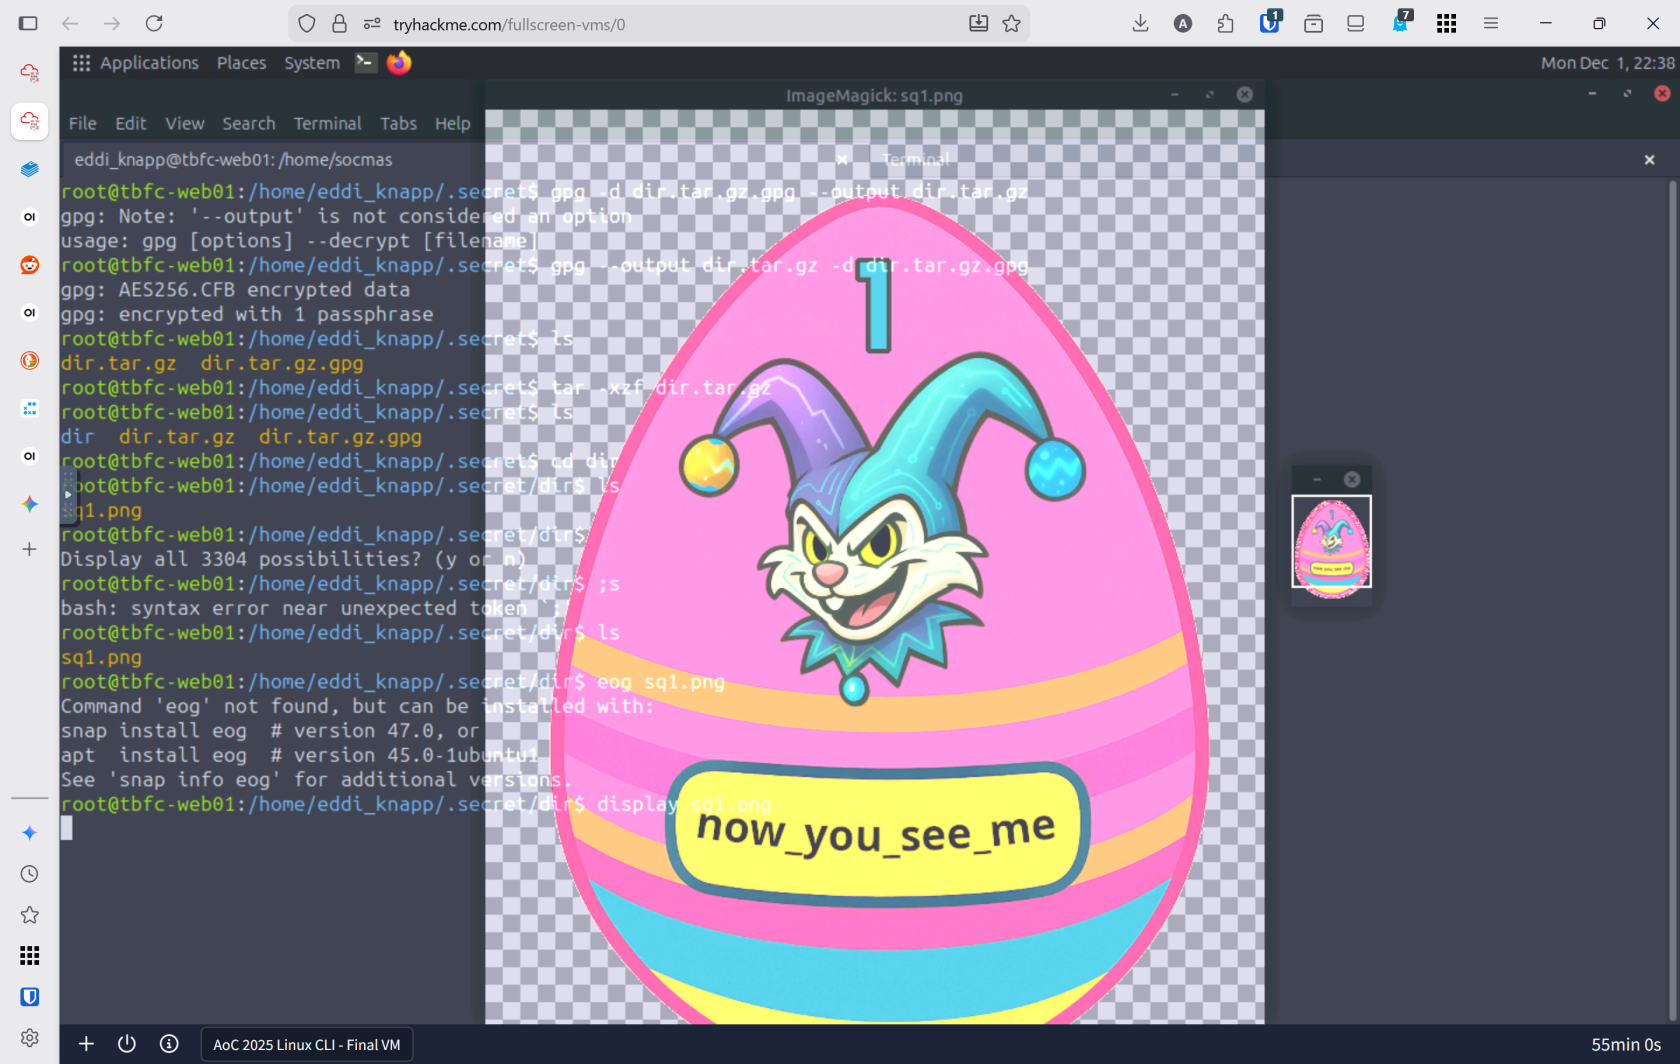Open browsing History from the sidebar

[x=30, y=874]
